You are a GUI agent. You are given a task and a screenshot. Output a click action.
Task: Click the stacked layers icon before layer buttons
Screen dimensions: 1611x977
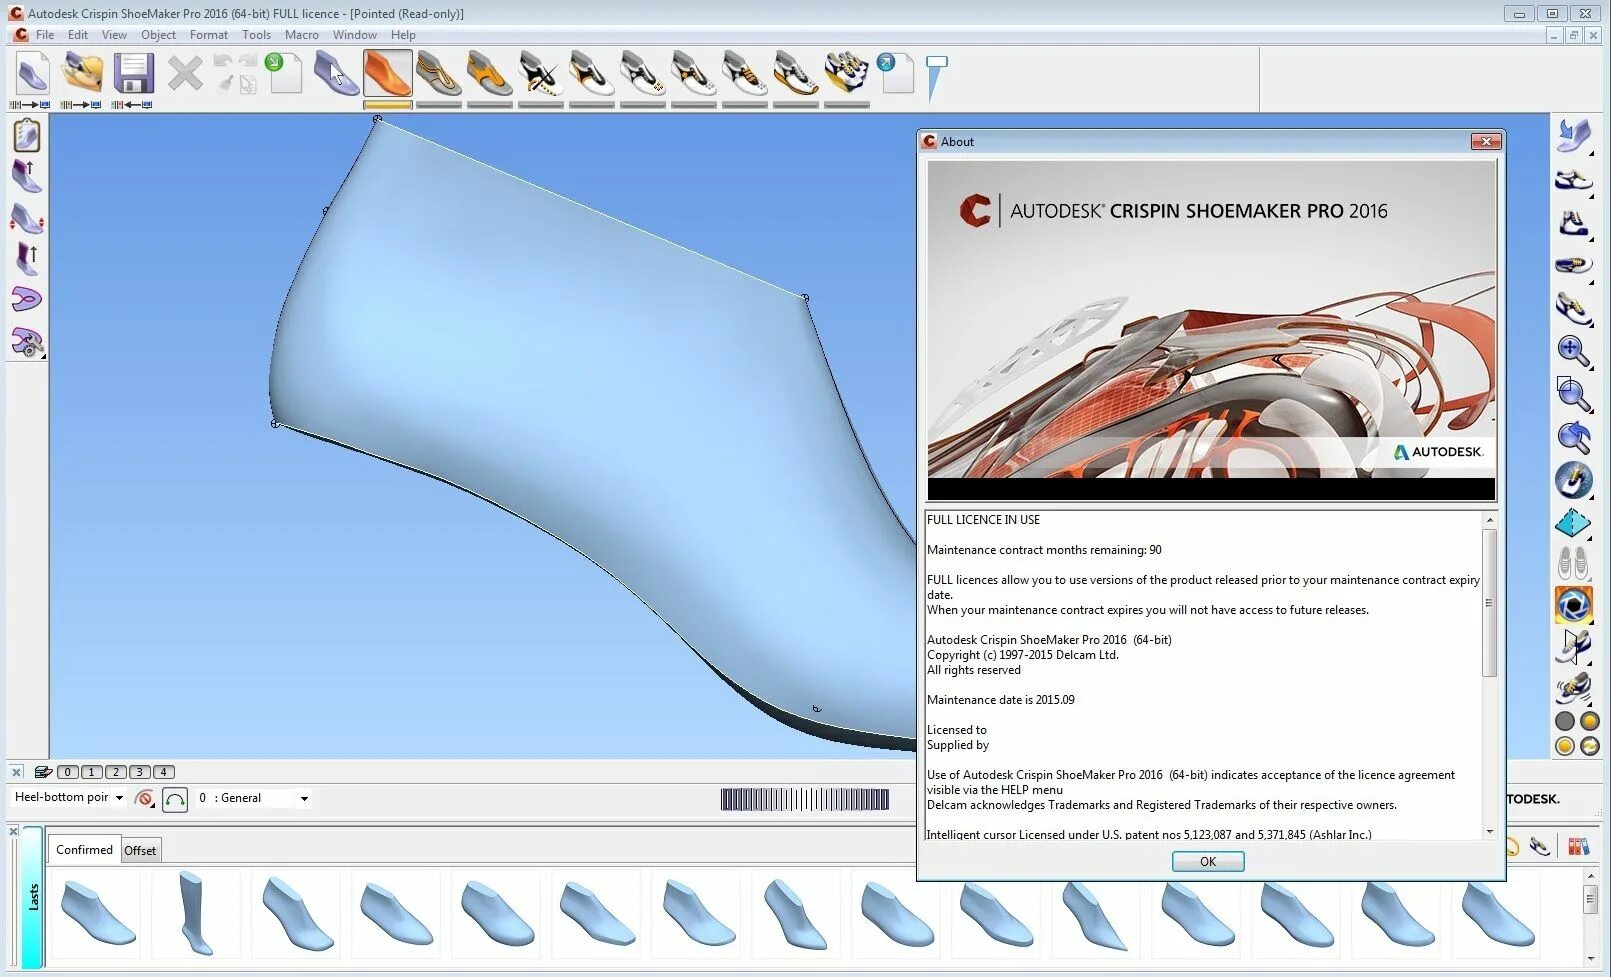(43, 772)
